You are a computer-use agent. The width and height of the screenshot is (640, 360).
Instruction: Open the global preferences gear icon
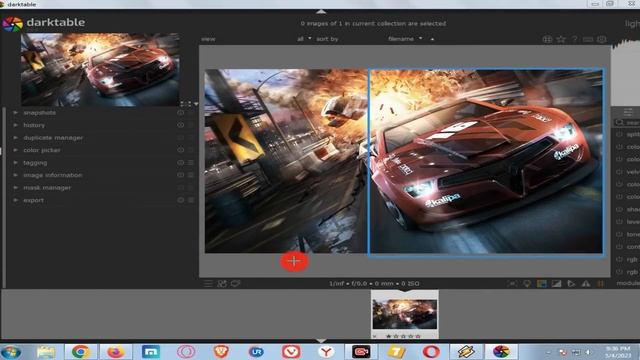(x=602, y=39)
